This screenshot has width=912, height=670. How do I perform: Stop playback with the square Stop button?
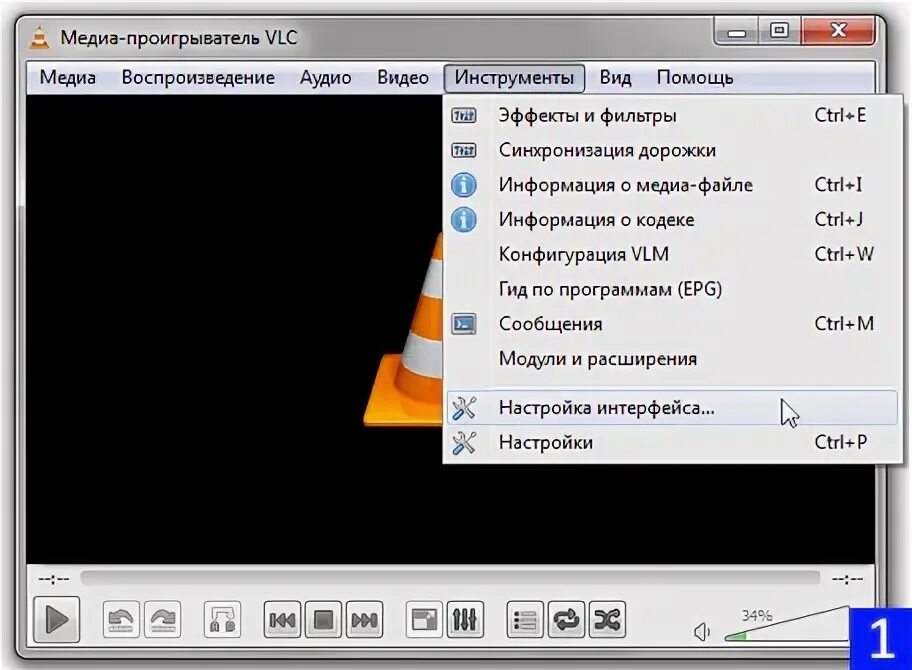click(323, 620)
